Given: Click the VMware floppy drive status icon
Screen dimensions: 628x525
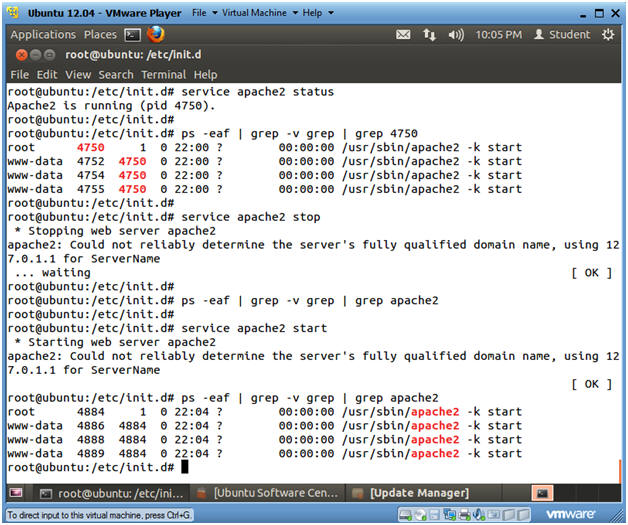Looking at the screenshot, I should [435, 515].
